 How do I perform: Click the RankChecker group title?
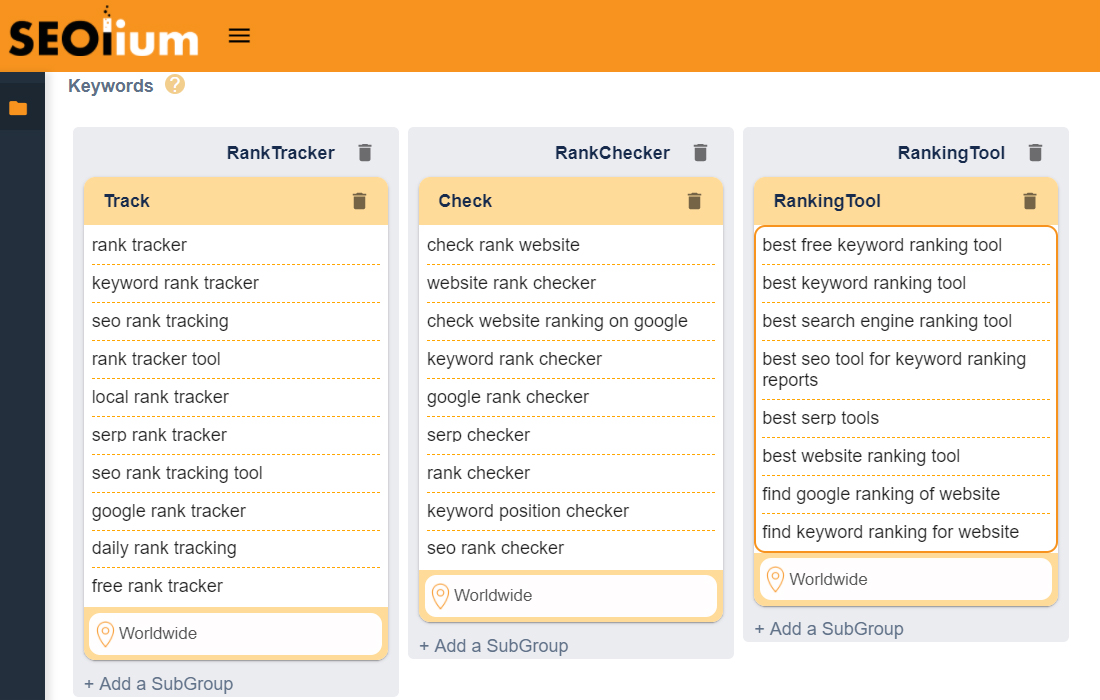612,153
